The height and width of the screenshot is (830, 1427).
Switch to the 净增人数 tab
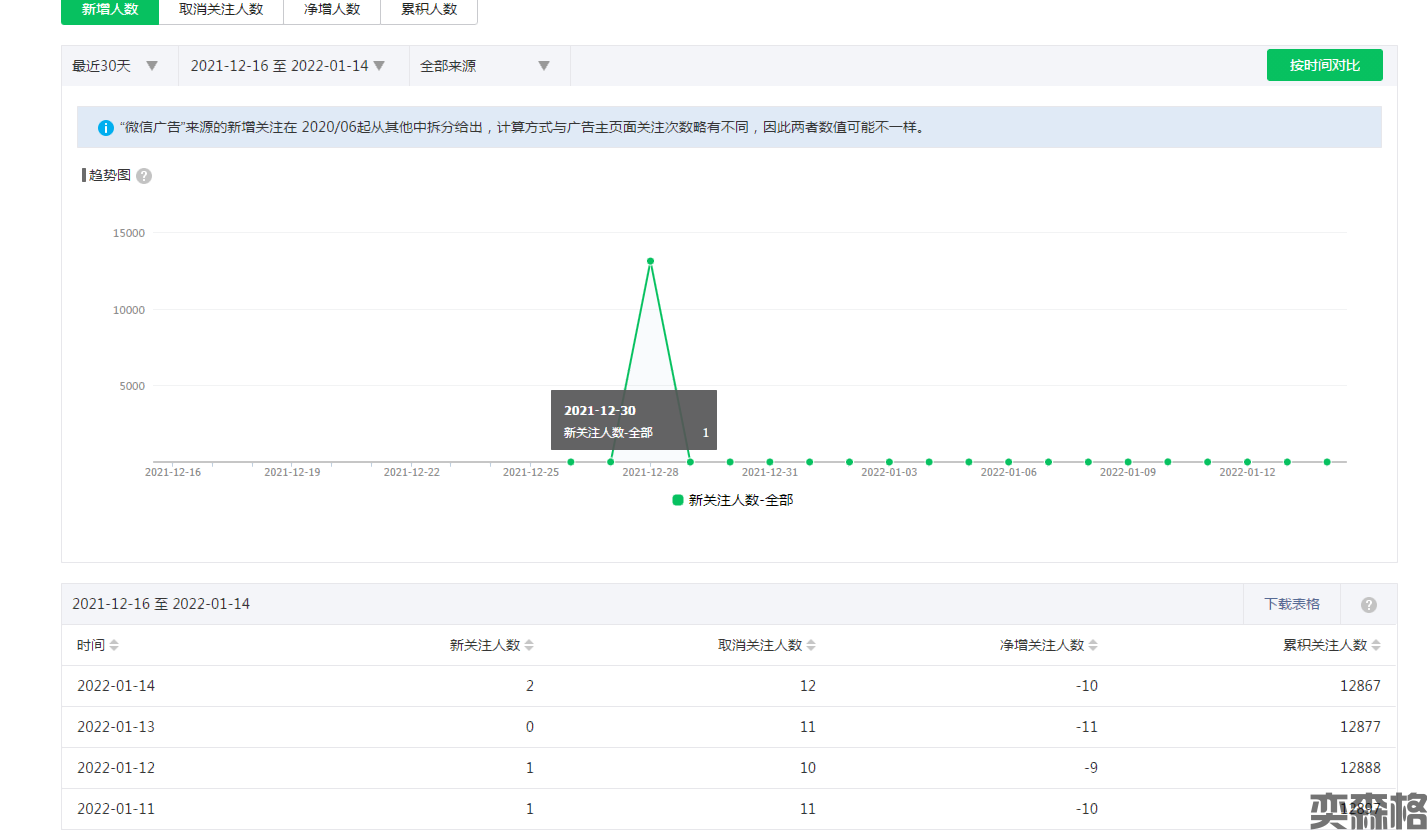pyautogui.click(x=332, y=10)
